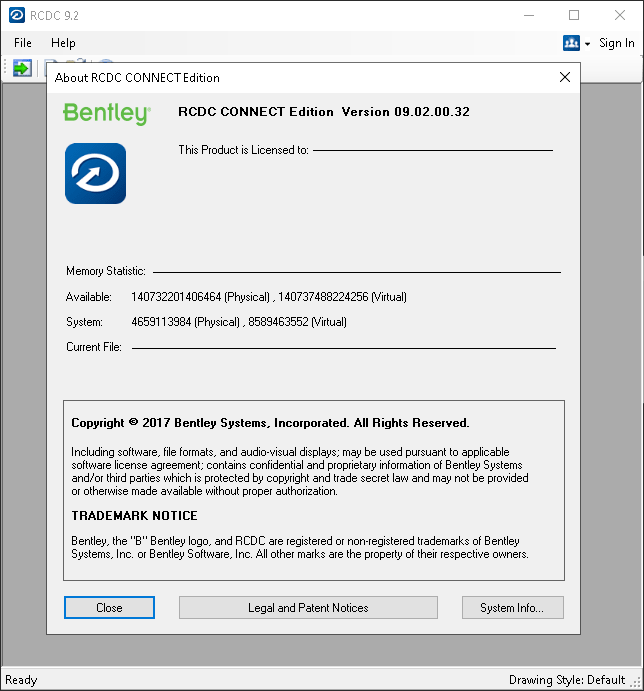
Task: Open Legal and Patent Notices
Action: [x=308, y=608]
